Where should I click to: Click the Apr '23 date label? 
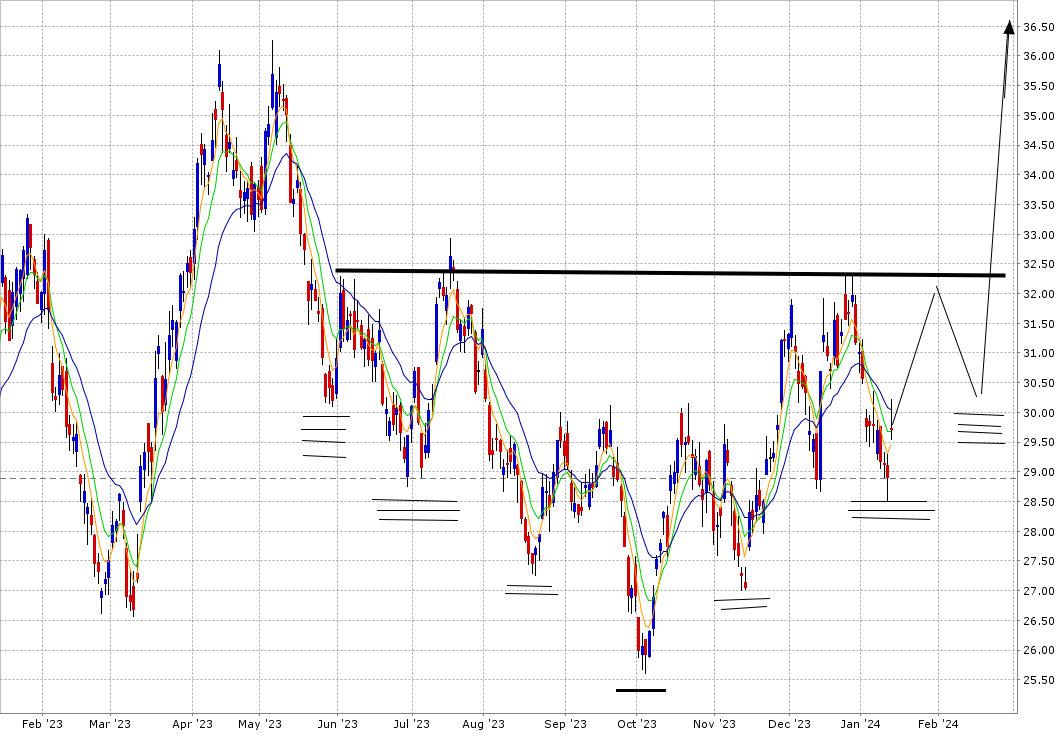193,724
